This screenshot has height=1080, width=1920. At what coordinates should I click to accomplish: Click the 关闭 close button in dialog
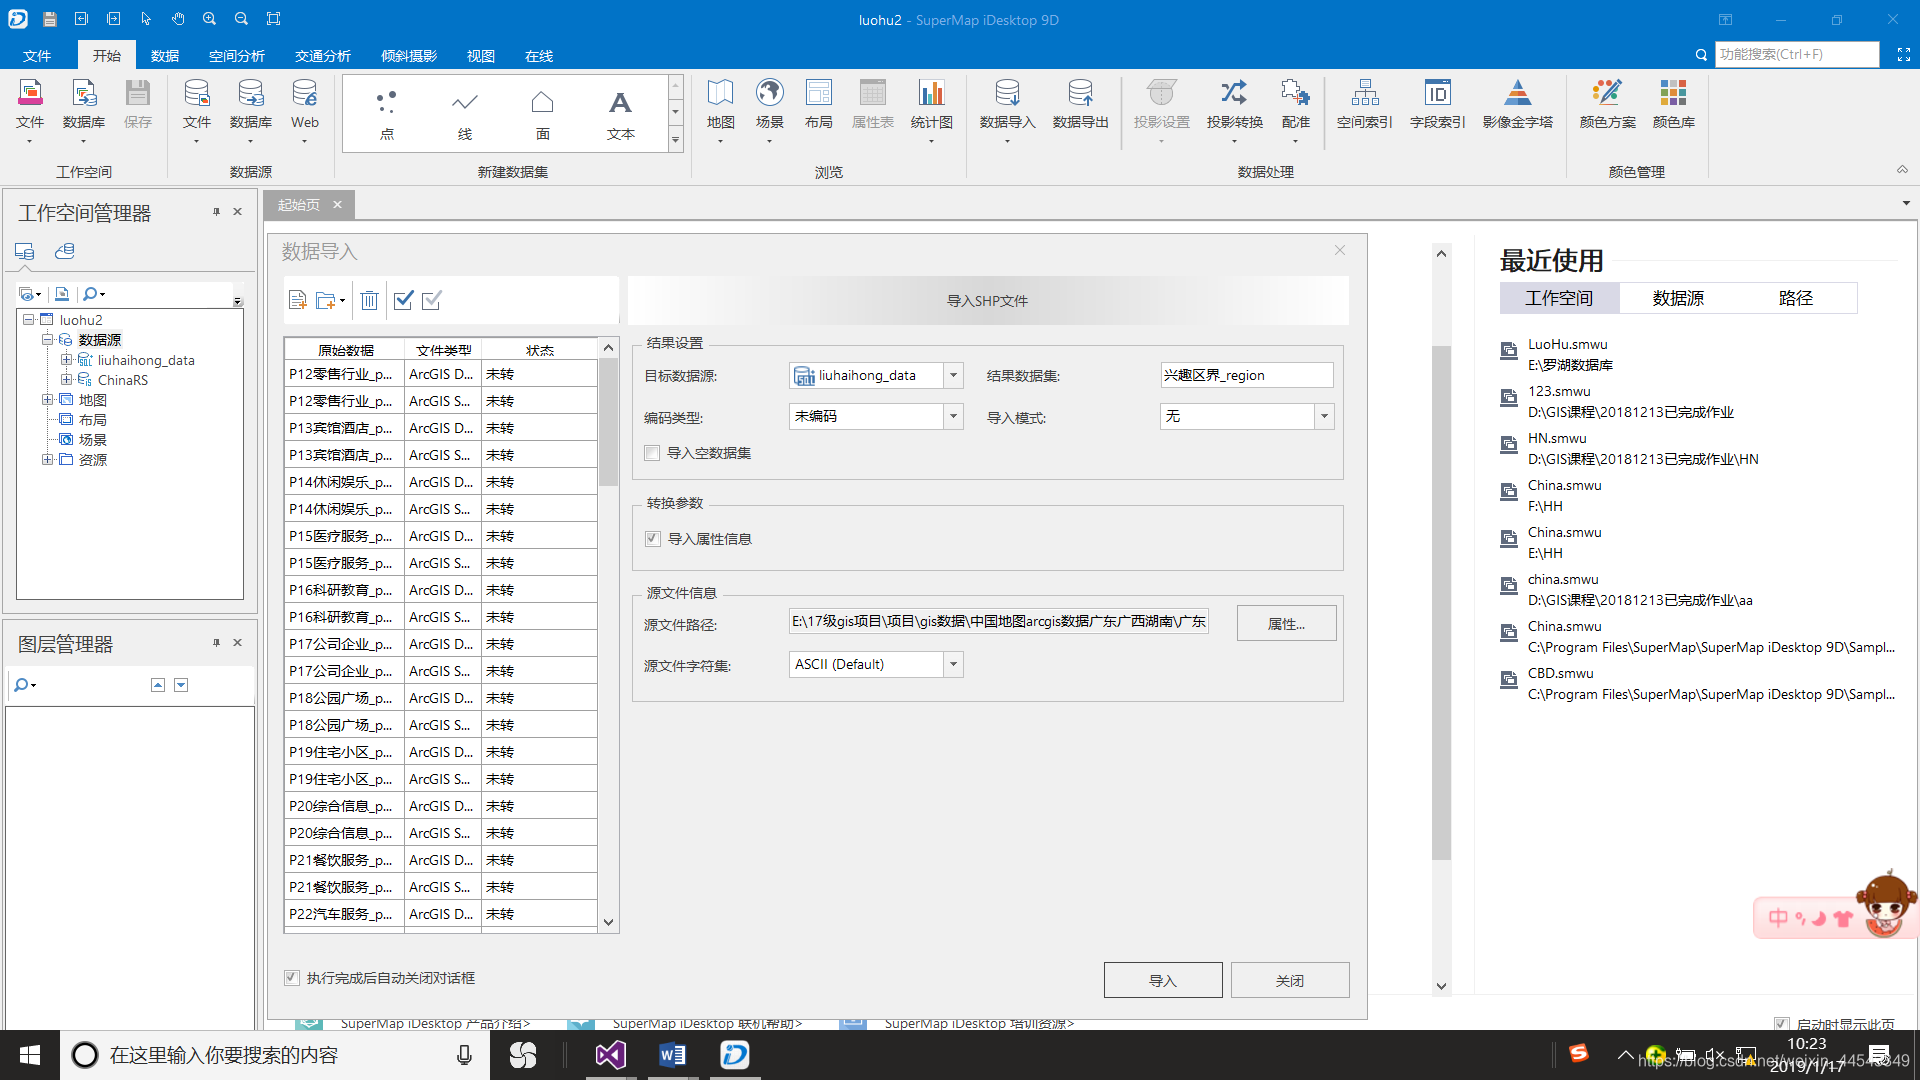point(1290,980)
